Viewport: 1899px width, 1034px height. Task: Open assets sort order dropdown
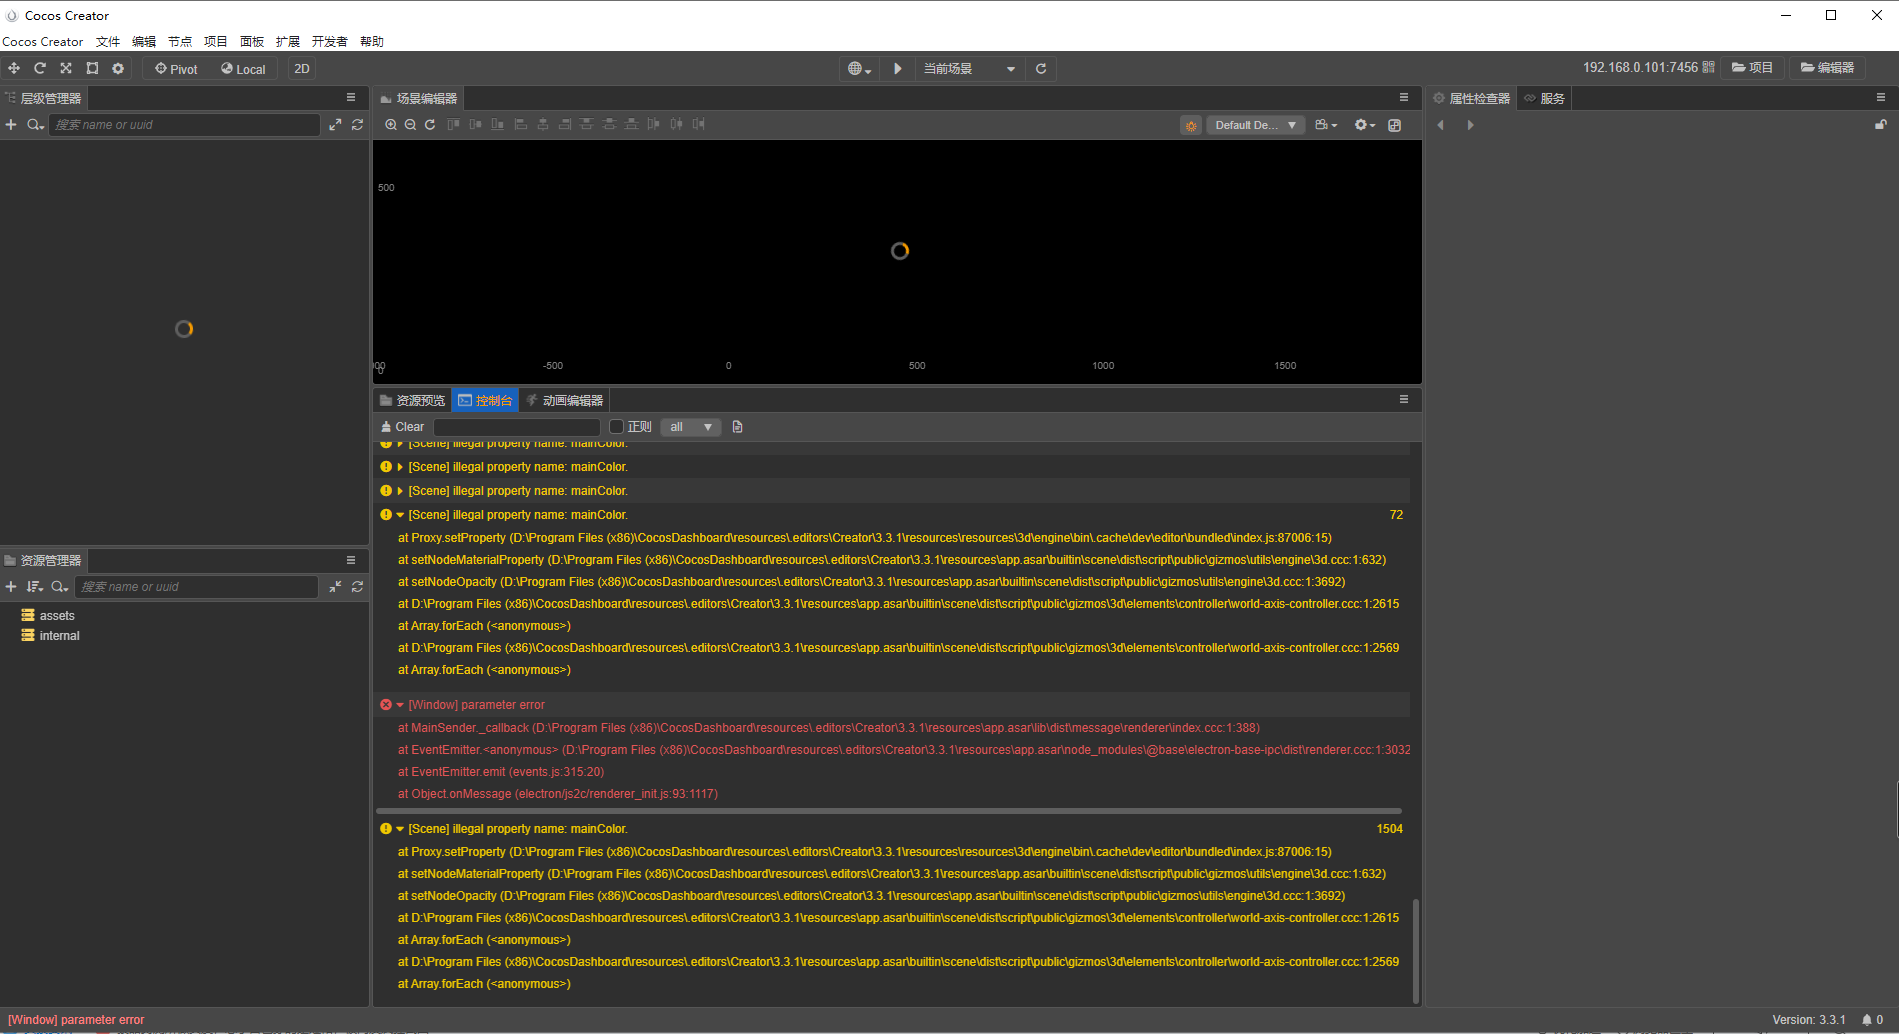pyautogui.click(x=35, y=587)
